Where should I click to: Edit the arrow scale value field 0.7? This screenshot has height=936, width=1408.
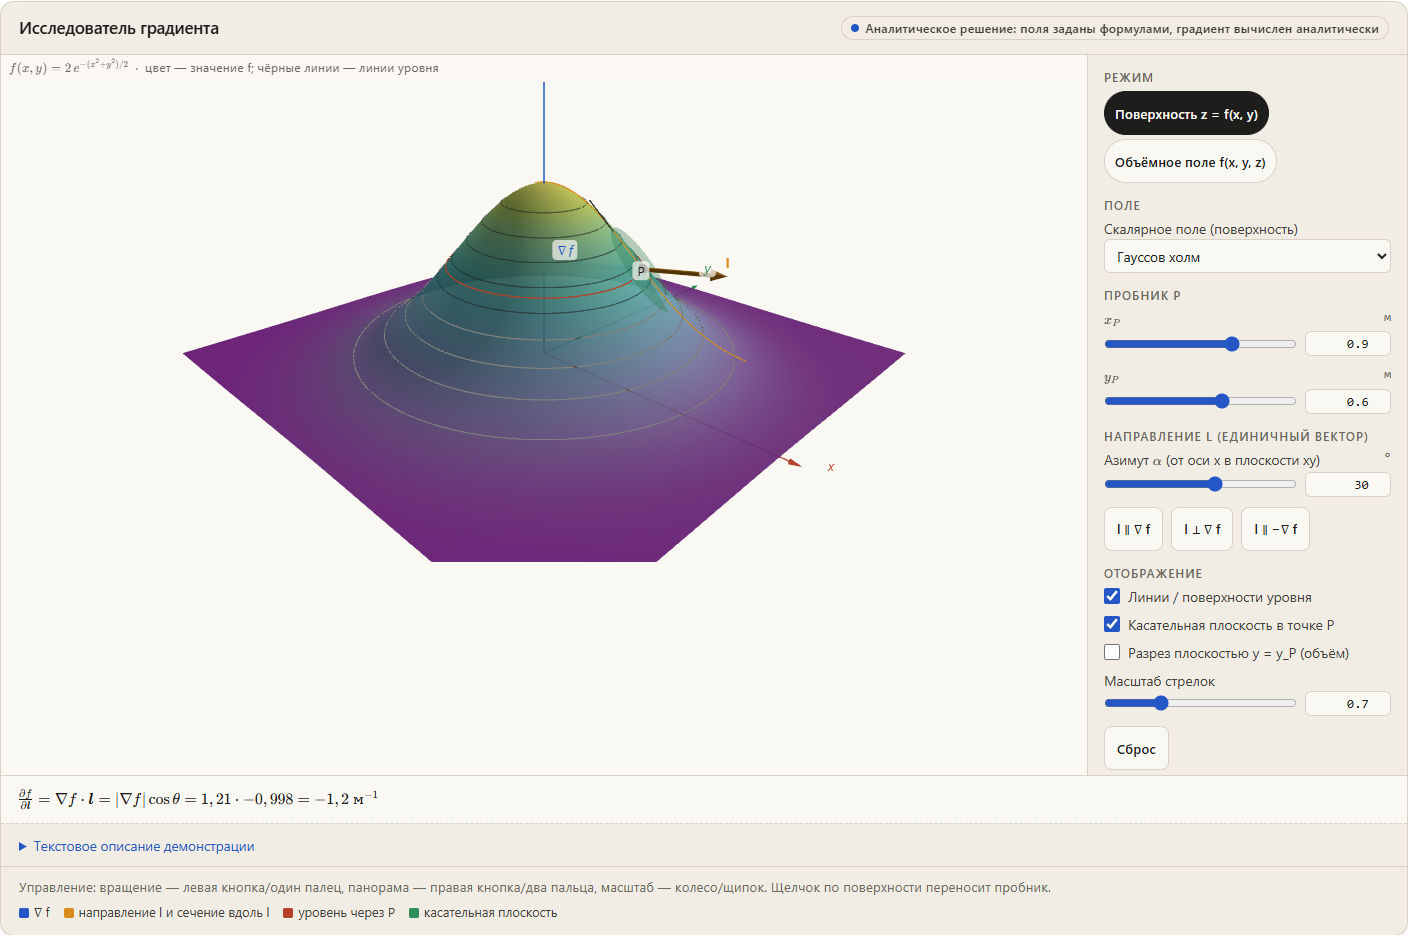(1348, 704)
